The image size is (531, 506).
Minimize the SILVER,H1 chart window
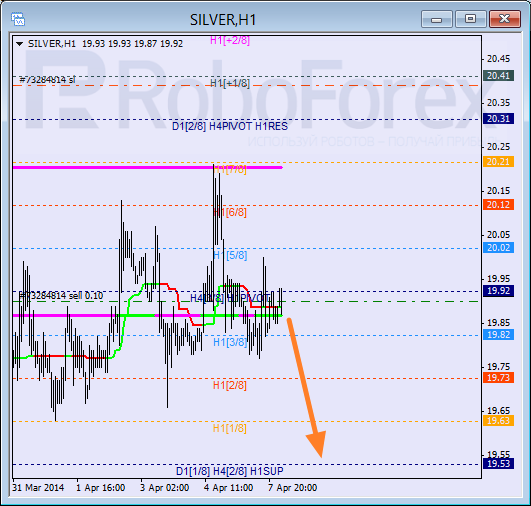click(437, 19)
